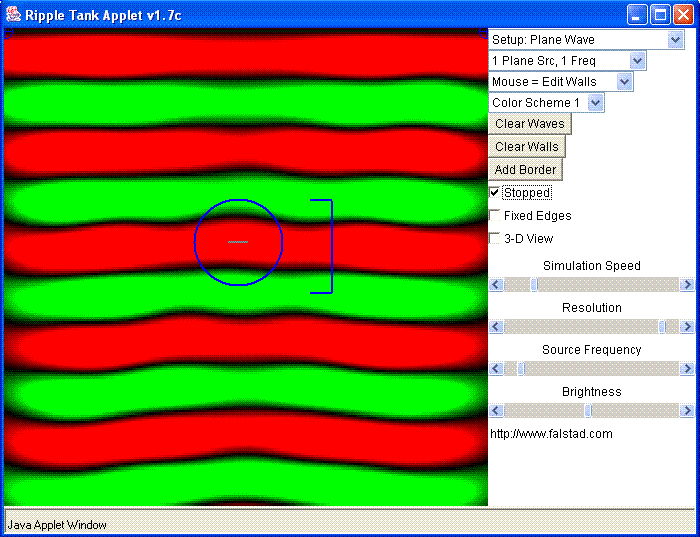The height and width of the screenshot is (537, 700).
Task: Open the Setup: Plane Wave dropdown
Action: click(586, 40)
